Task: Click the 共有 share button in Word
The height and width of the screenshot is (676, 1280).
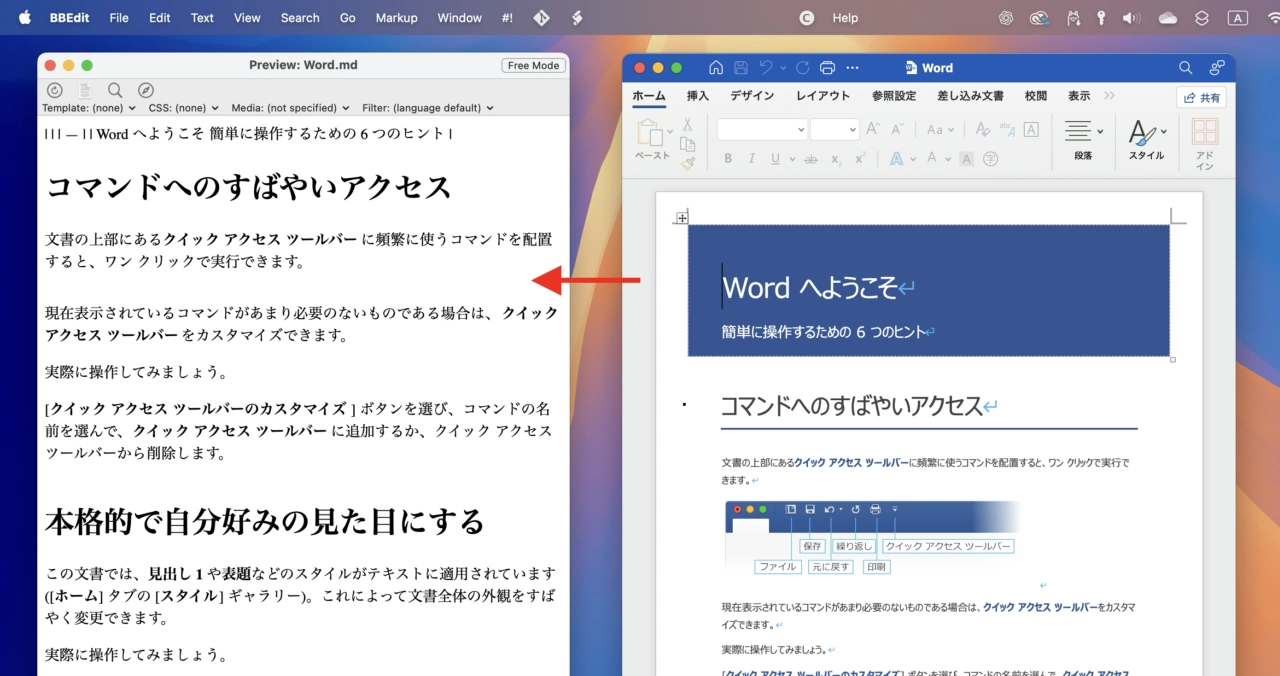Action: (1202, 98)
